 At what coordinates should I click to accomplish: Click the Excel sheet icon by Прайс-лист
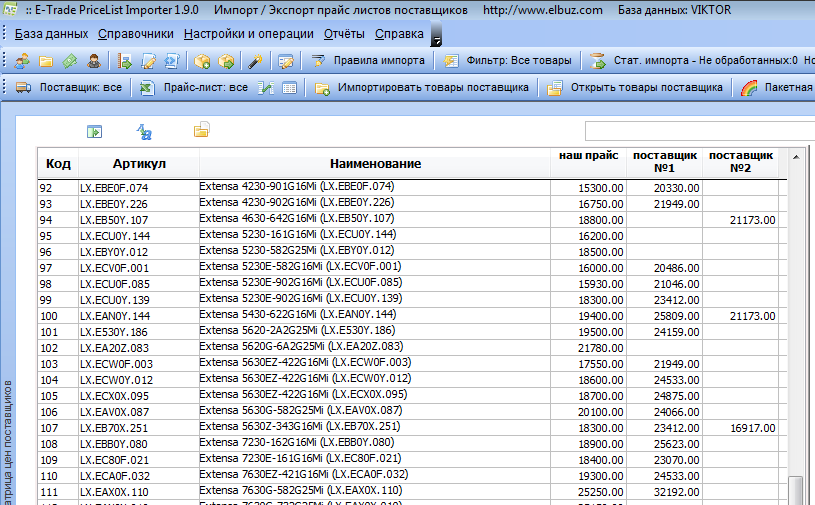coord(147,88)
